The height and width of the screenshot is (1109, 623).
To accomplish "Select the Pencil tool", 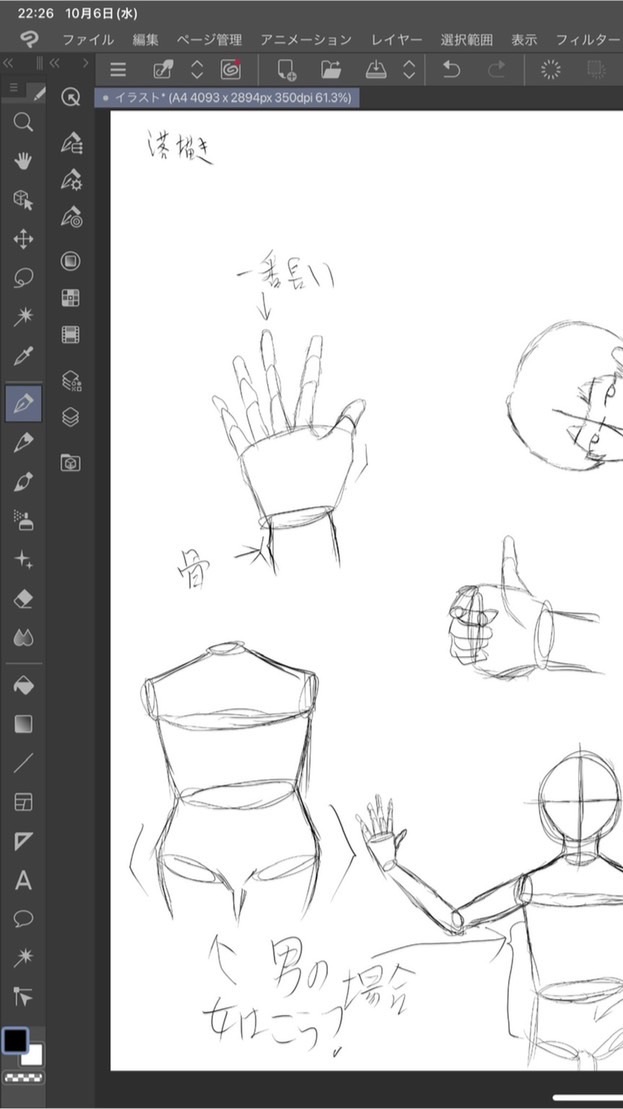I will [23, 443].
